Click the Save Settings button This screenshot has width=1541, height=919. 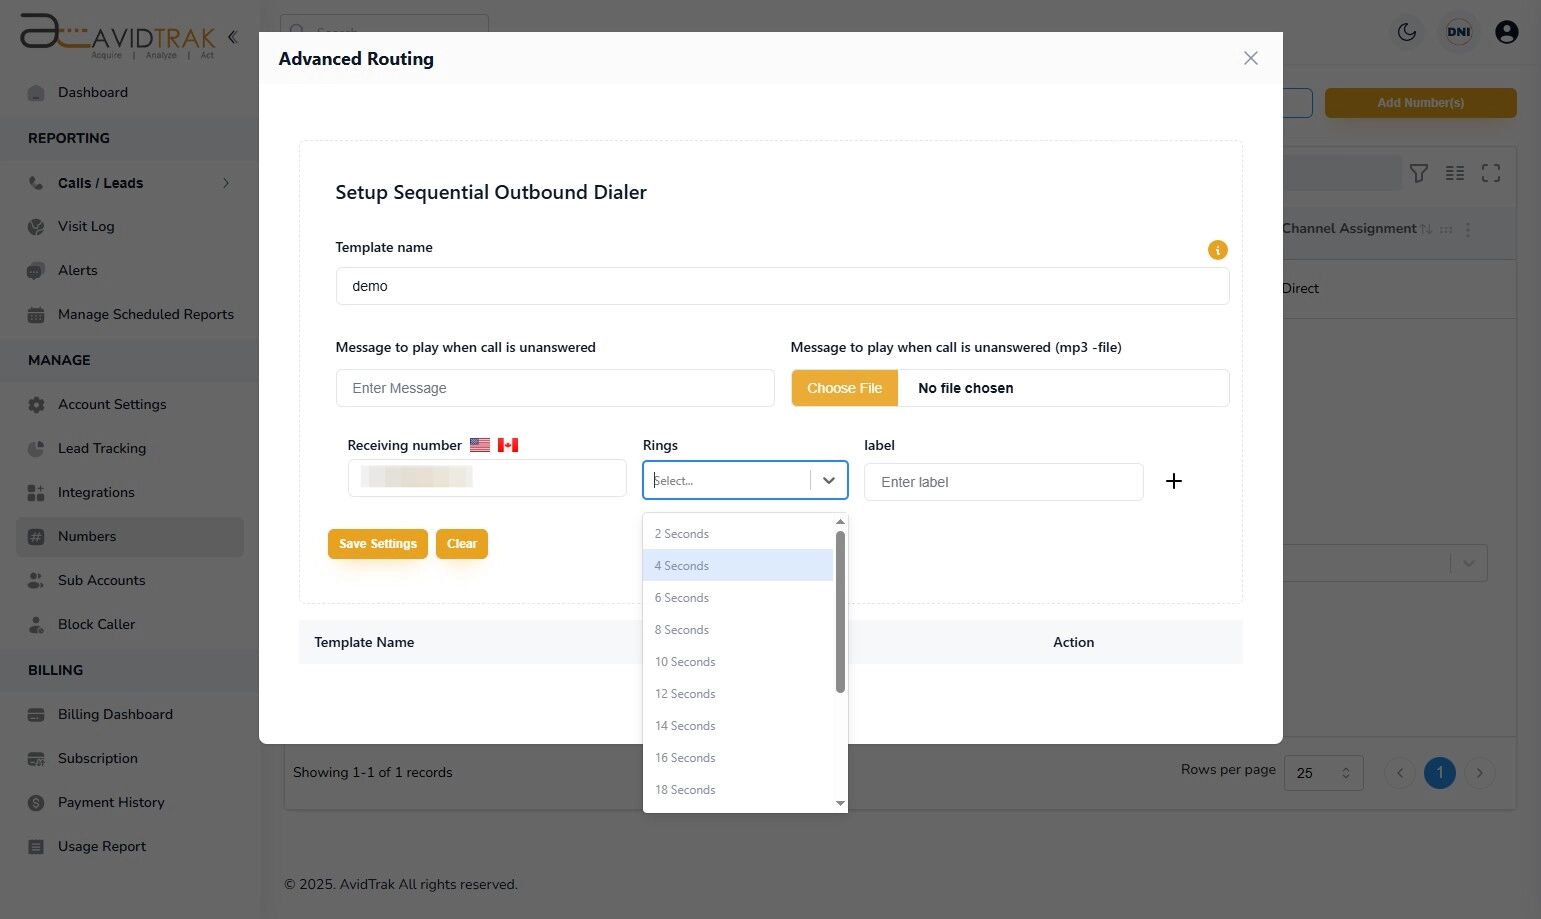377,543
